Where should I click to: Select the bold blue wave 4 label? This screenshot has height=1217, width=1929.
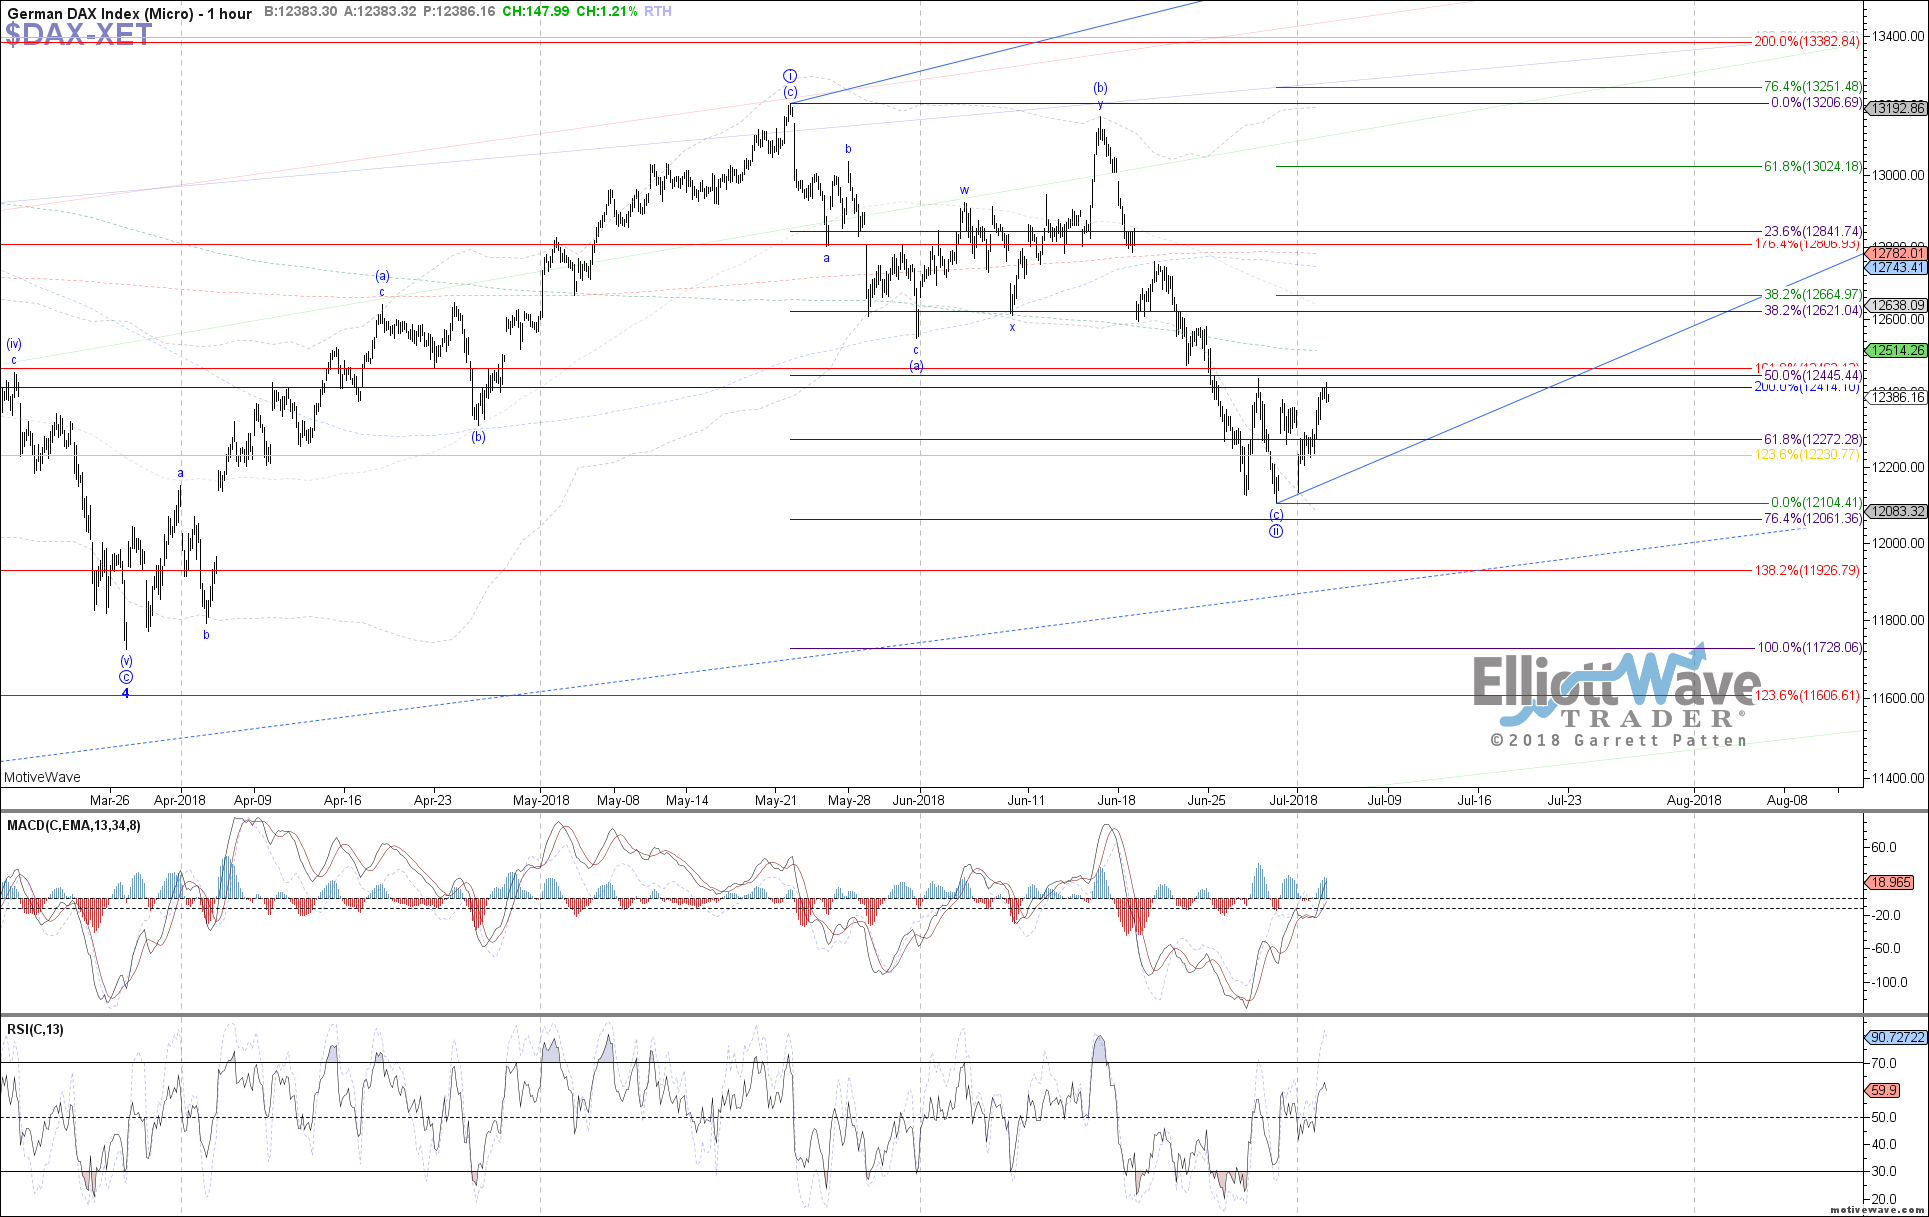(x=126, y=693)
